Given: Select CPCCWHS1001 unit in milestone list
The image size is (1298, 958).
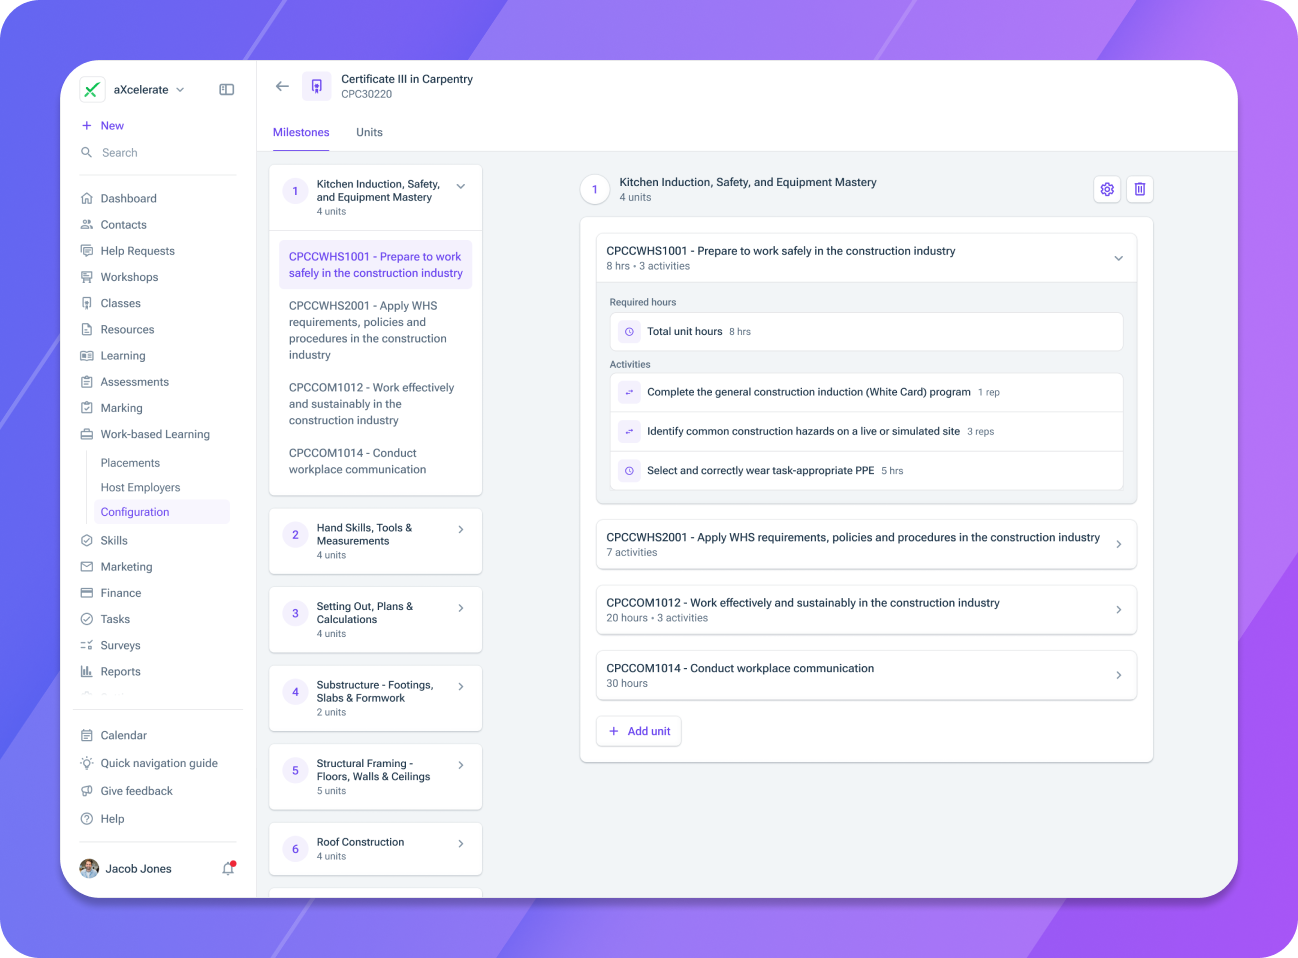Looking at the screenshot, I should (x=375, y=265).
